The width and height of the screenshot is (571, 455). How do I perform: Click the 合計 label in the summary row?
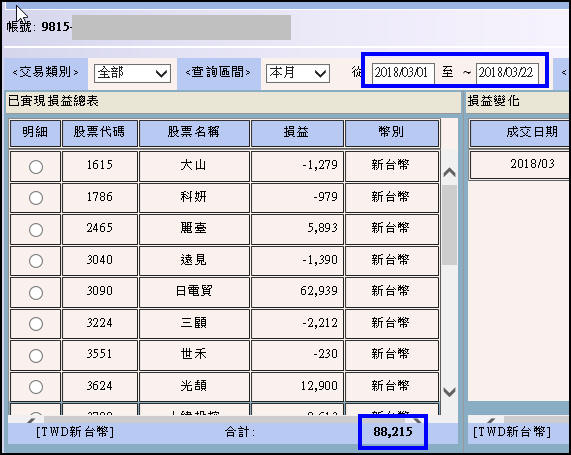(x=240, y=433)
